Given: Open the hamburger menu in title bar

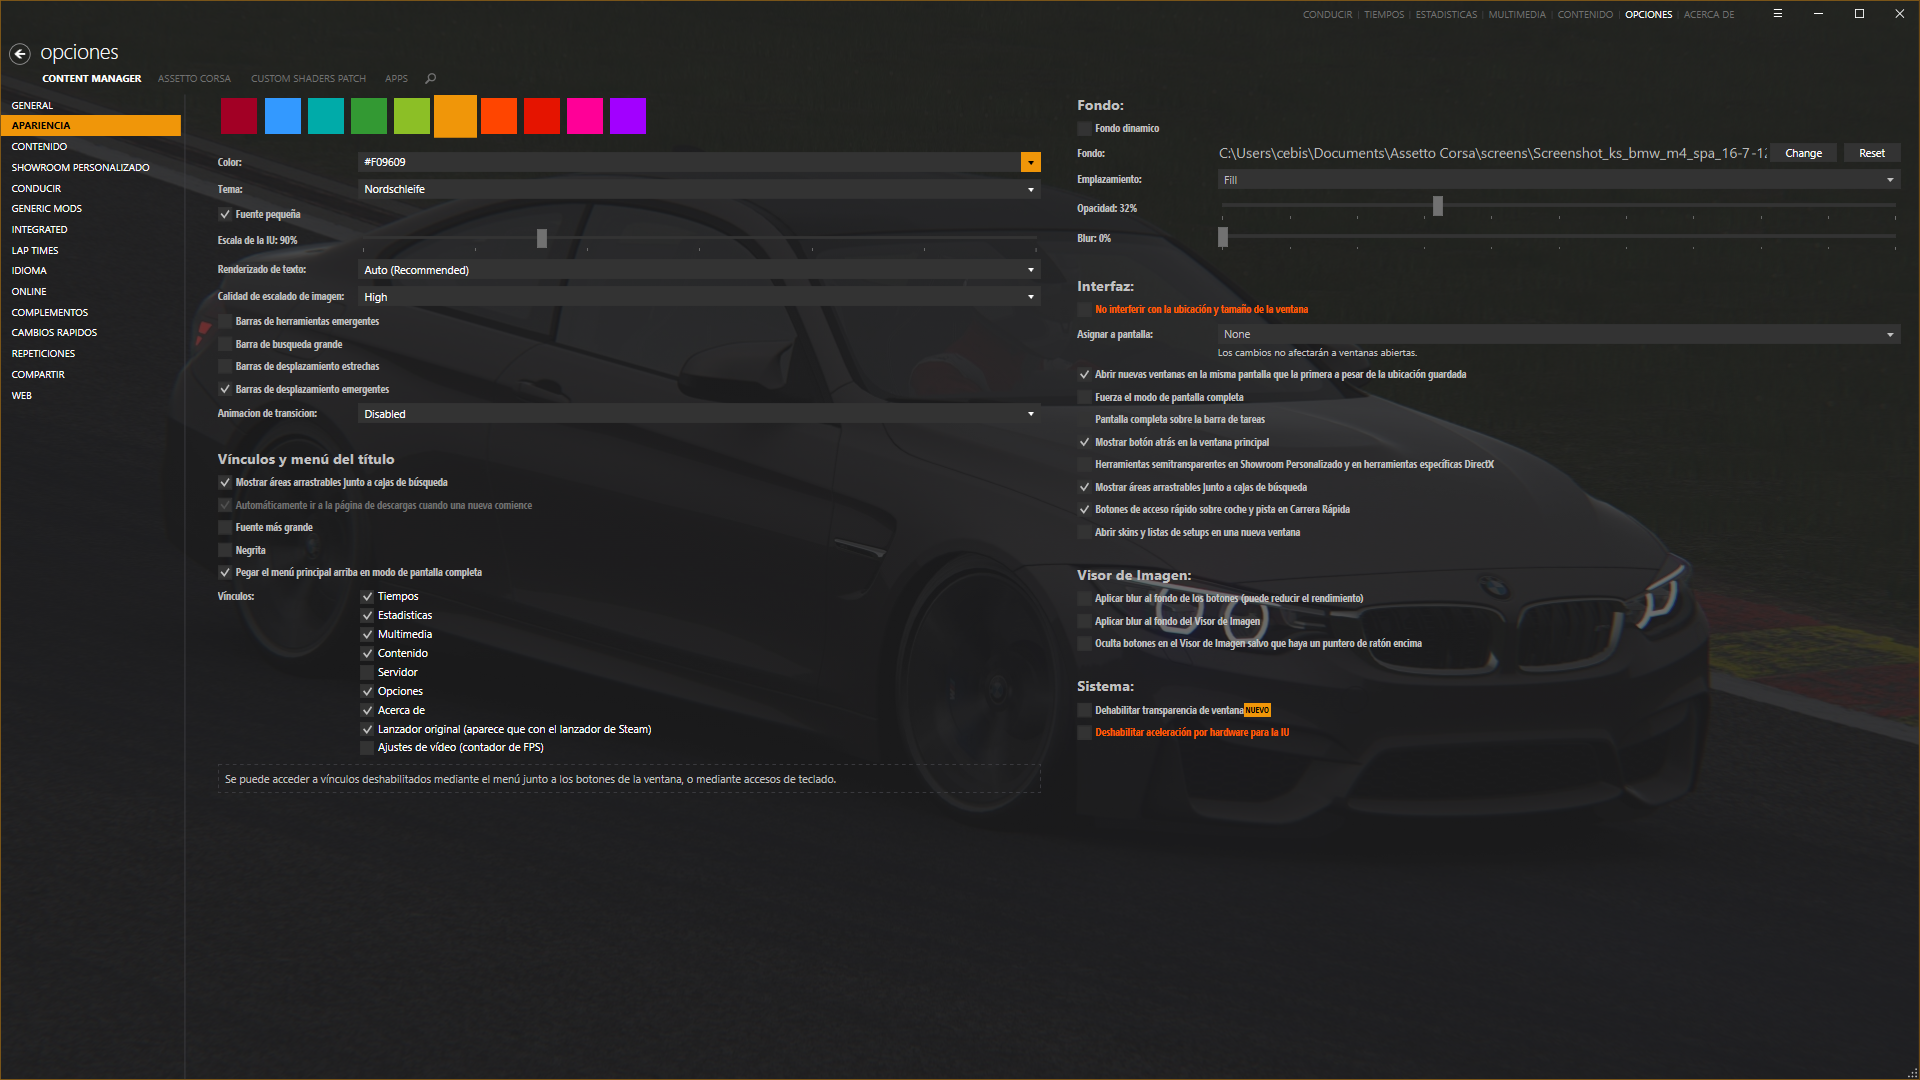Looking at the screenshot, I should point(1778,14).
